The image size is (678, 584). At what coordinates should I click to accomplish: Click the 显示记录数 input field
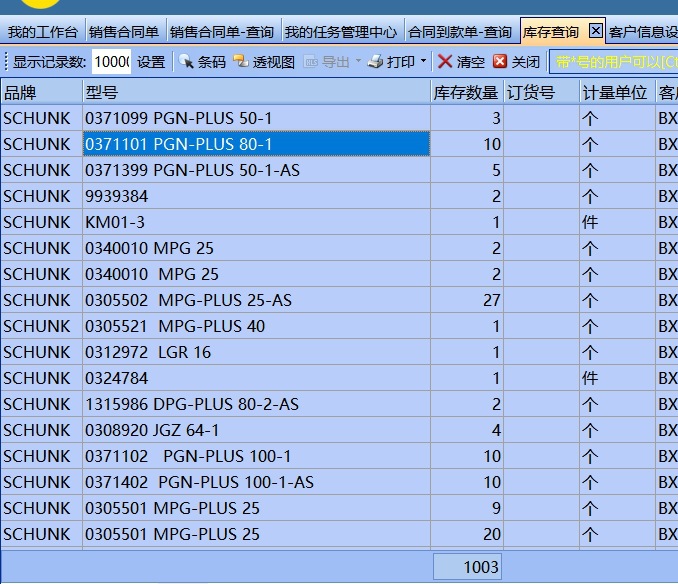pyautogui.click(x=111, y=62)
